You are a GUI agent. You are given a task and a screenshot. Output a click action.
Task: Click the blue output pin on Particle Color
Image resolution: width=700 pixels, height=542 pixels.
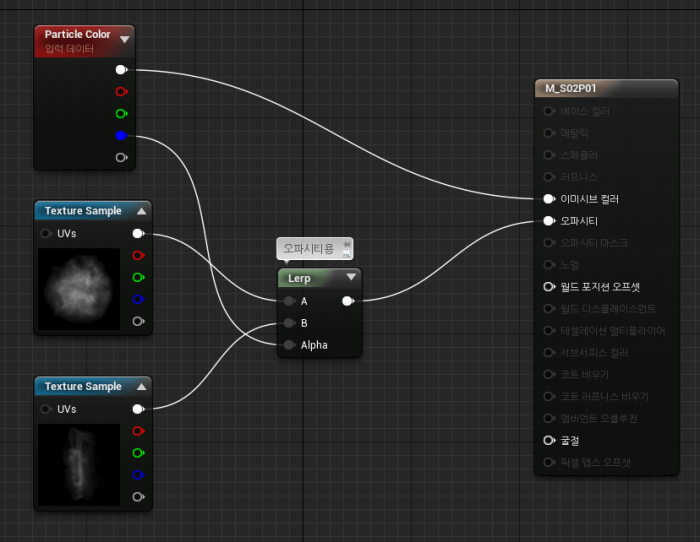click(x=121, y=135)
